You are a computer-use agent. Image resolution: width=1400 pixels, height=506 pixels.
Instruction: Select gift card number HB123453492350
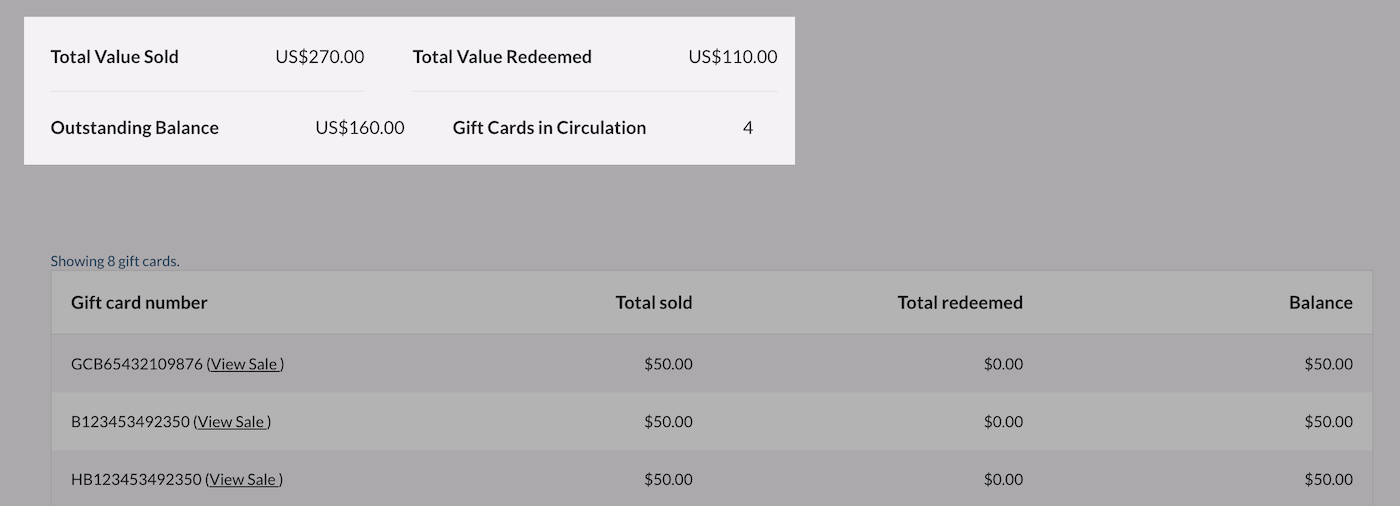click(136, 480)
